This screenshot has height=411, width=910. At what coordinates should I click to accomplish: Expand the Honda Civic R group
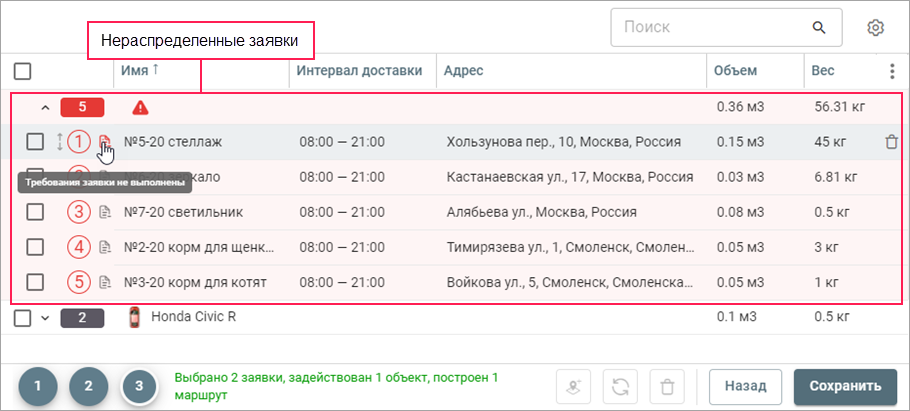coord(44,318)
